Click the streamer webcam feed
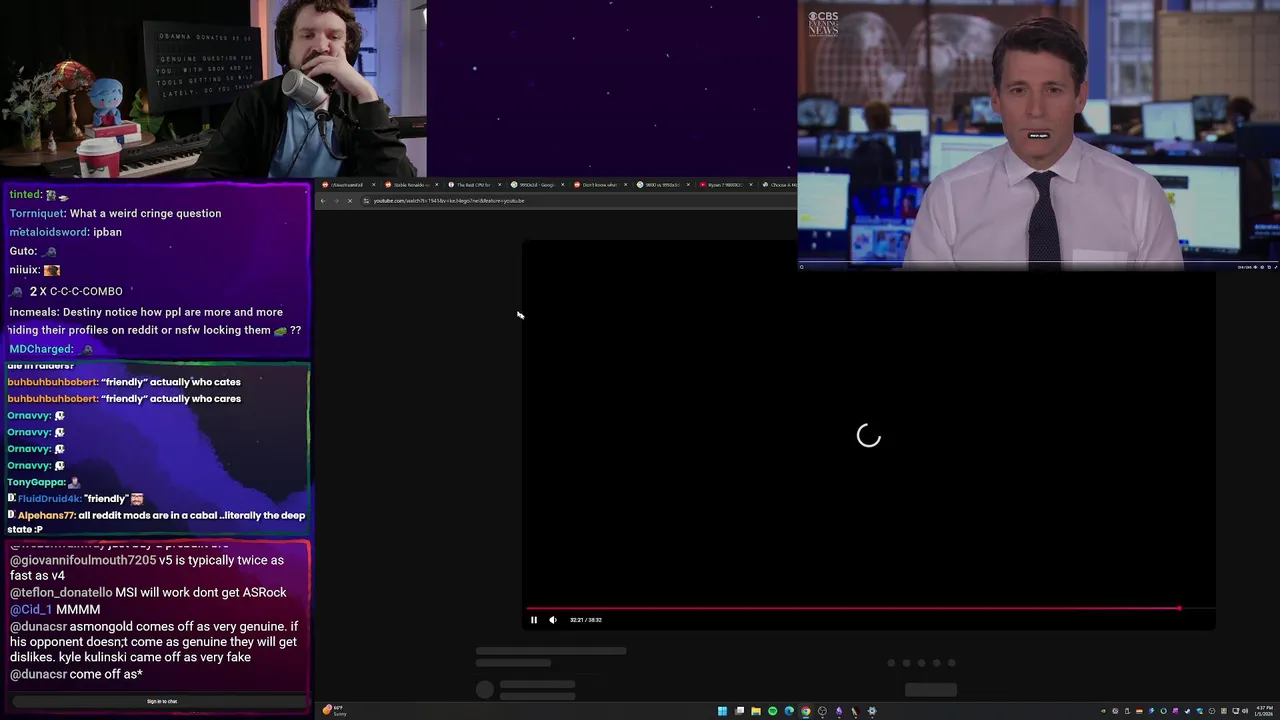 pyautogui.click(x=213, y=89)
